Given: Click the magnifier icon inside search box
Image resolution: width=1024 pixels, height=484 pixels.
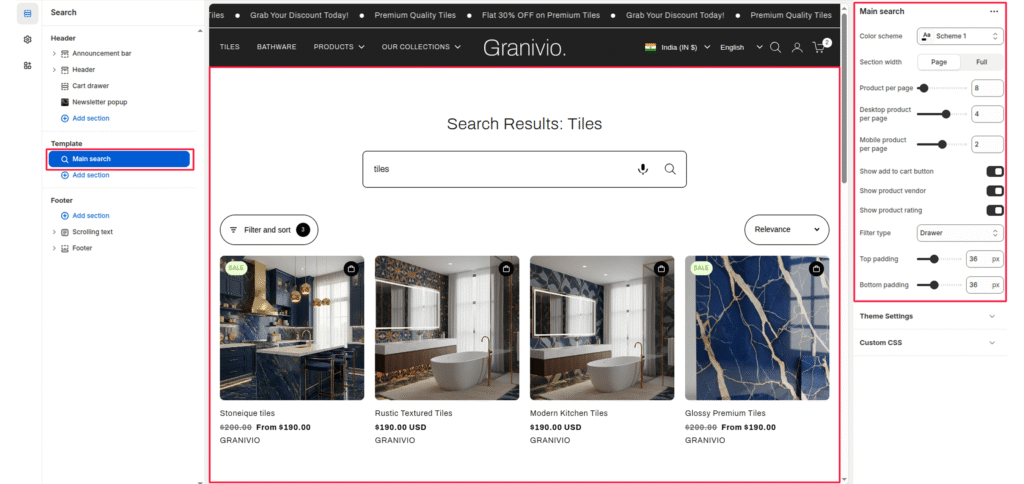Looking at the screenshot, I should coord(670,169).
